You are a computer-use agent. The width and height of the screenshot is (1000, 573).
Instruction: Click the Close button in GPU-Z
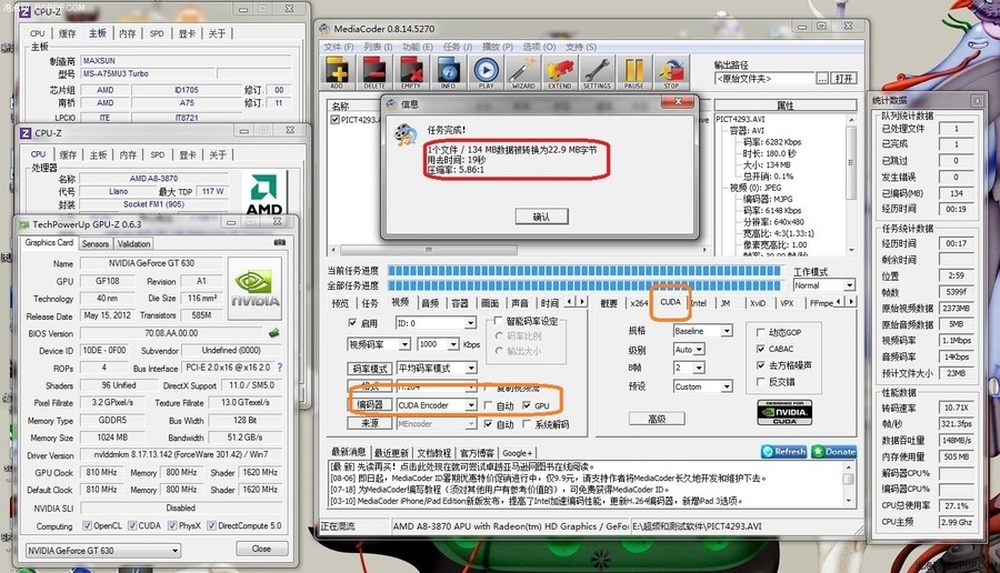click(261, 548)
